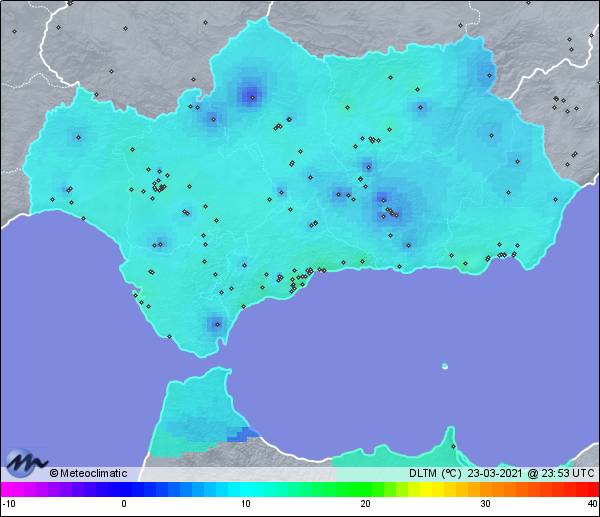Viewport: 600px width, 517px height.
Task: Select the station in the blue spot of western Huelva province
Action: coord(78,137)
